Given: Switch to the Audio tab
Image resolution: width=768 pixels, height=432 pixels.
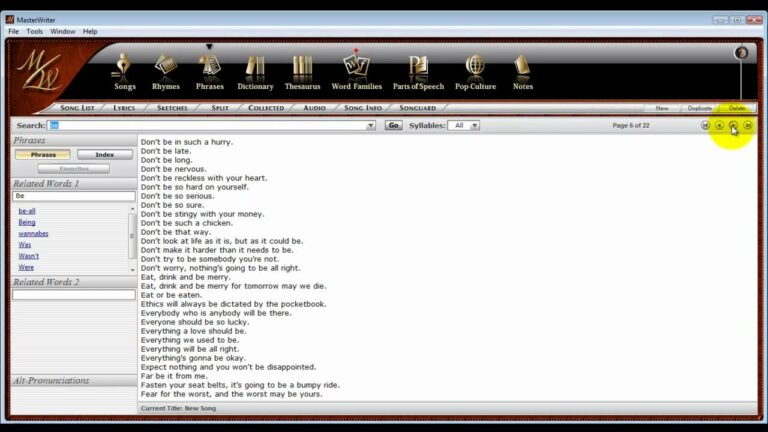Looking at the screenshot, I should (314, 108).
